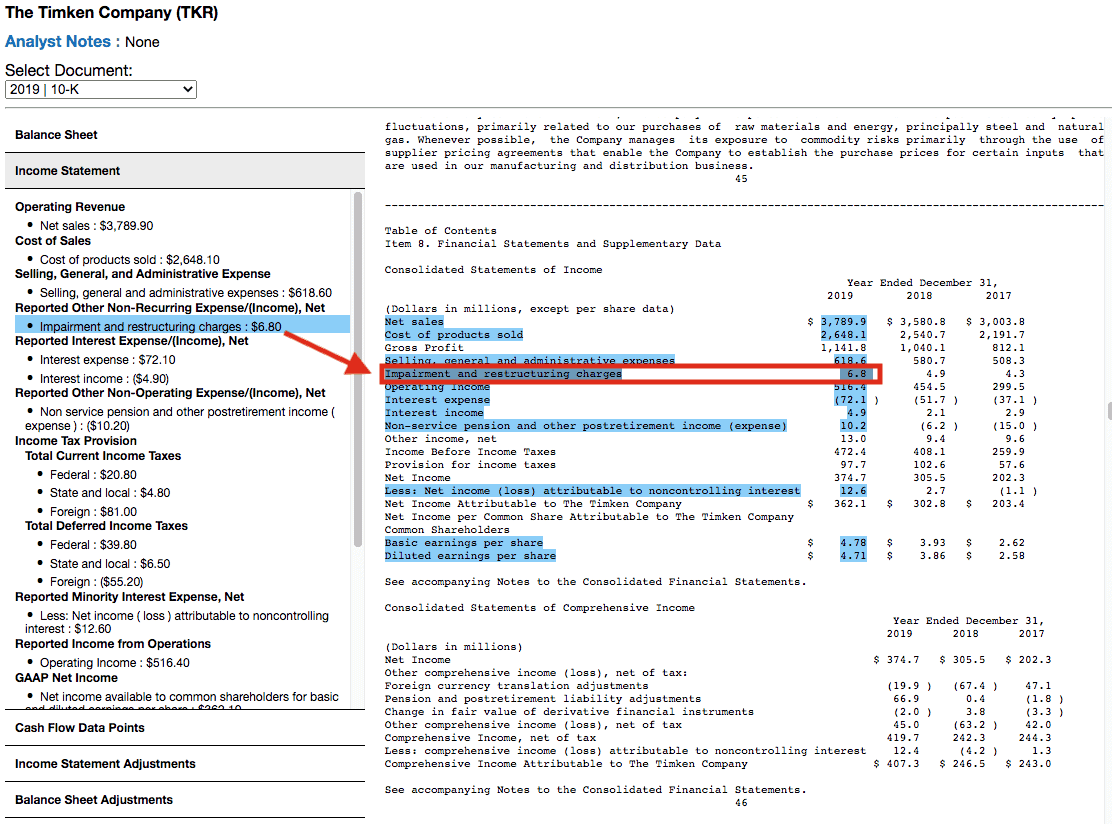Click the 'Foreign currency translation adjustments' document line
The width and height of the screenshot is (1112, 824).
[x=516, y=686]
